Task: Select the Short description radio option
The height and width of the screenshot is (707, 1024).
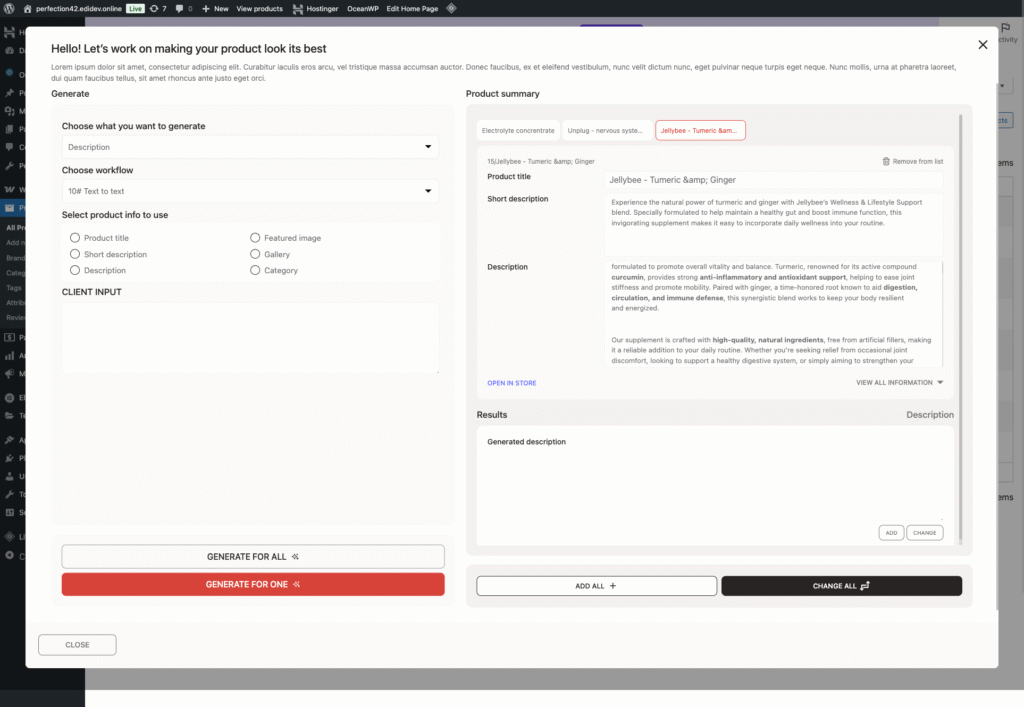Action: (x=75, y=254)
